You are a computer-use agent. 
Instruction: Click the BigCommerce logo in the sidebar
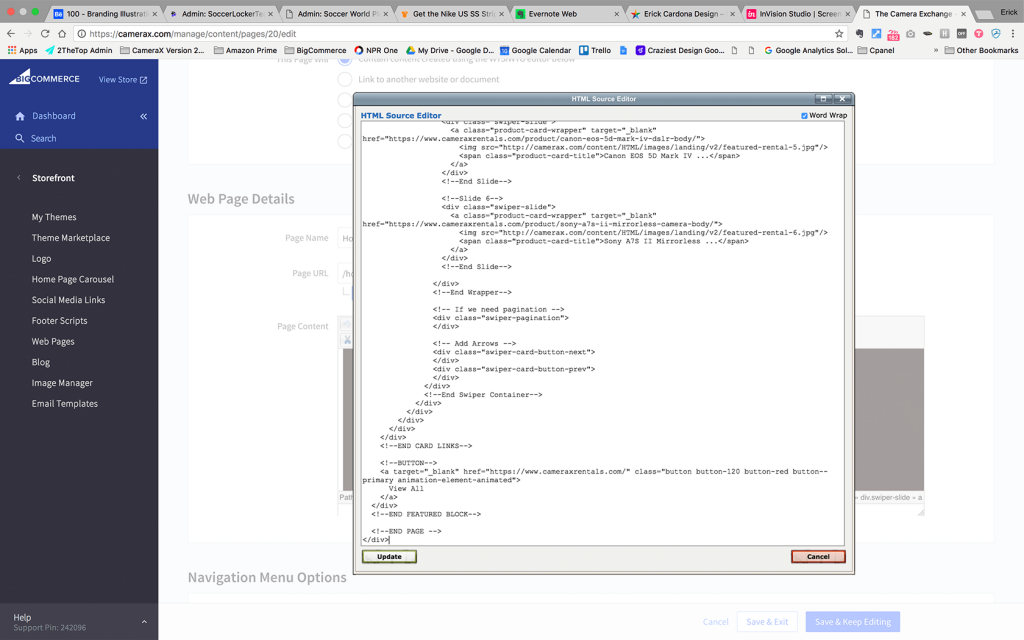tap(44, 78)
